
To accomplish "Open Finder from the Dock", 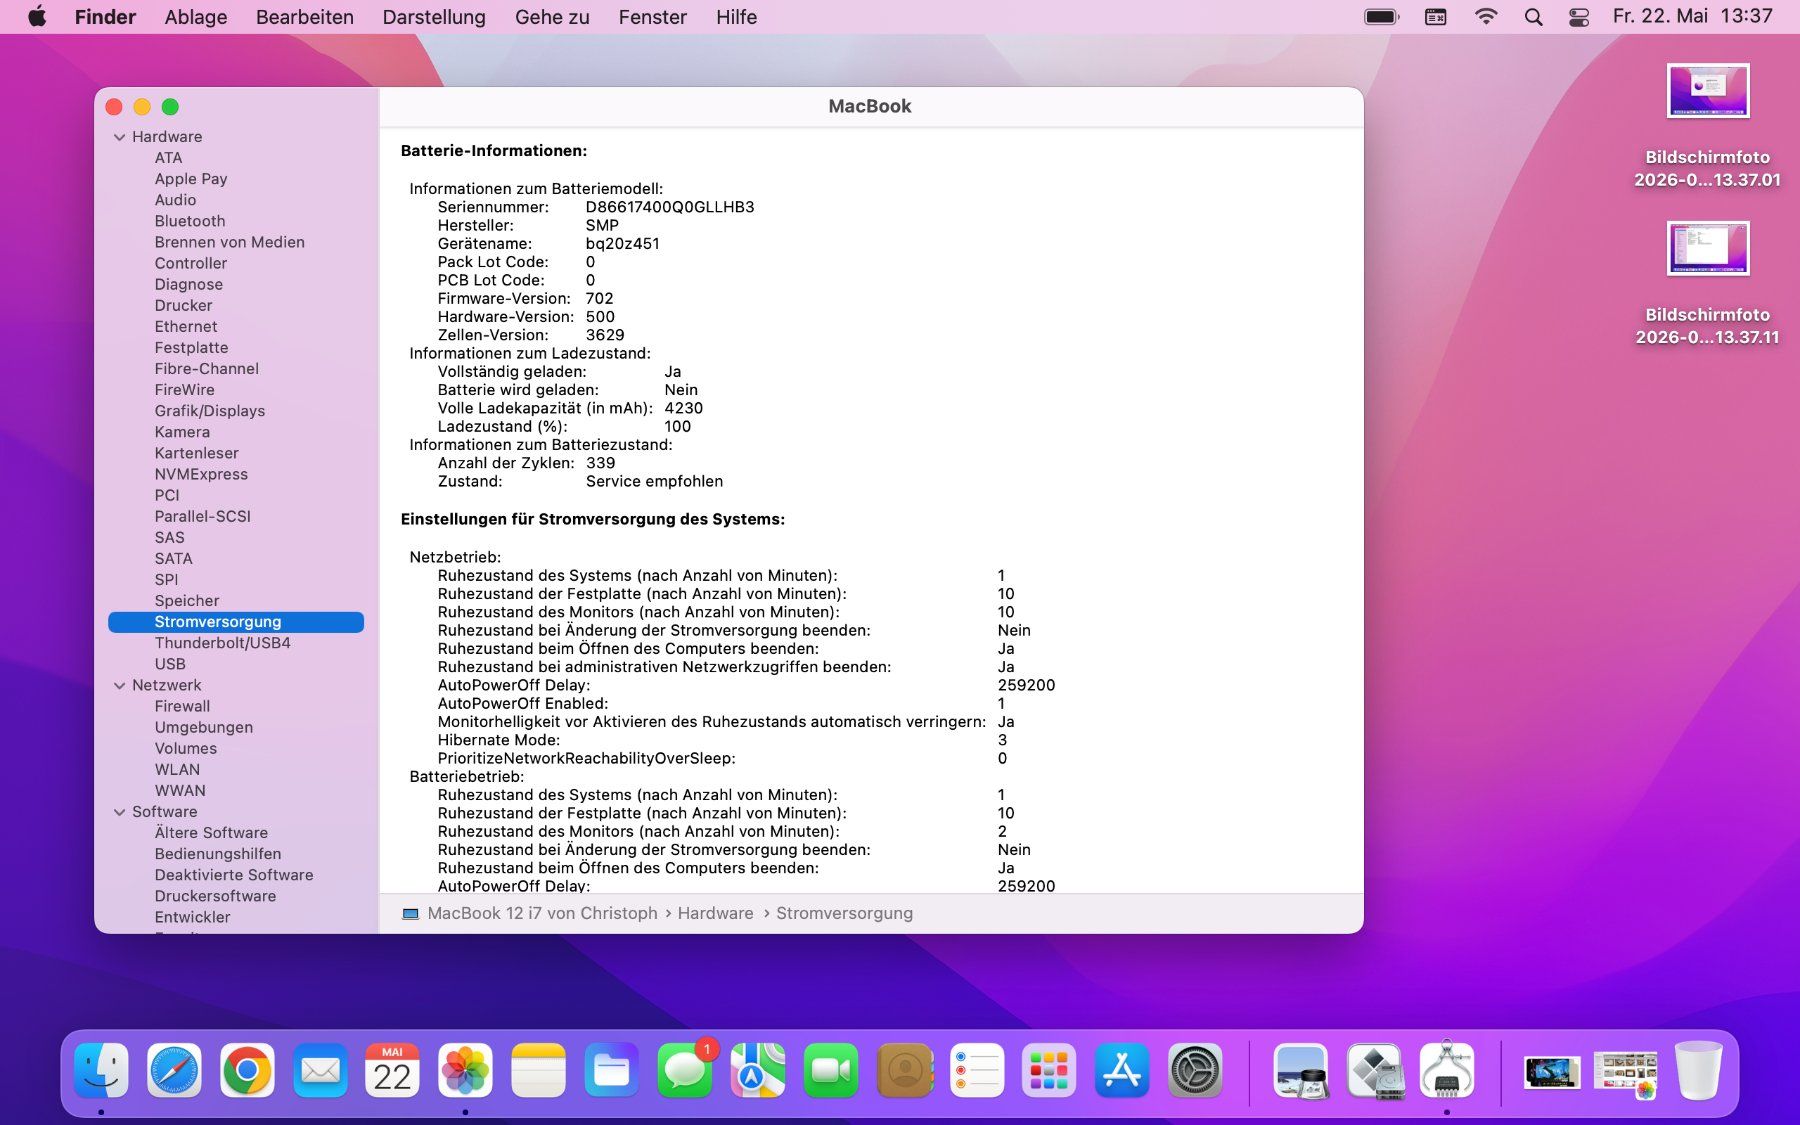I will pyautogui.click(x=101, y=1071).
